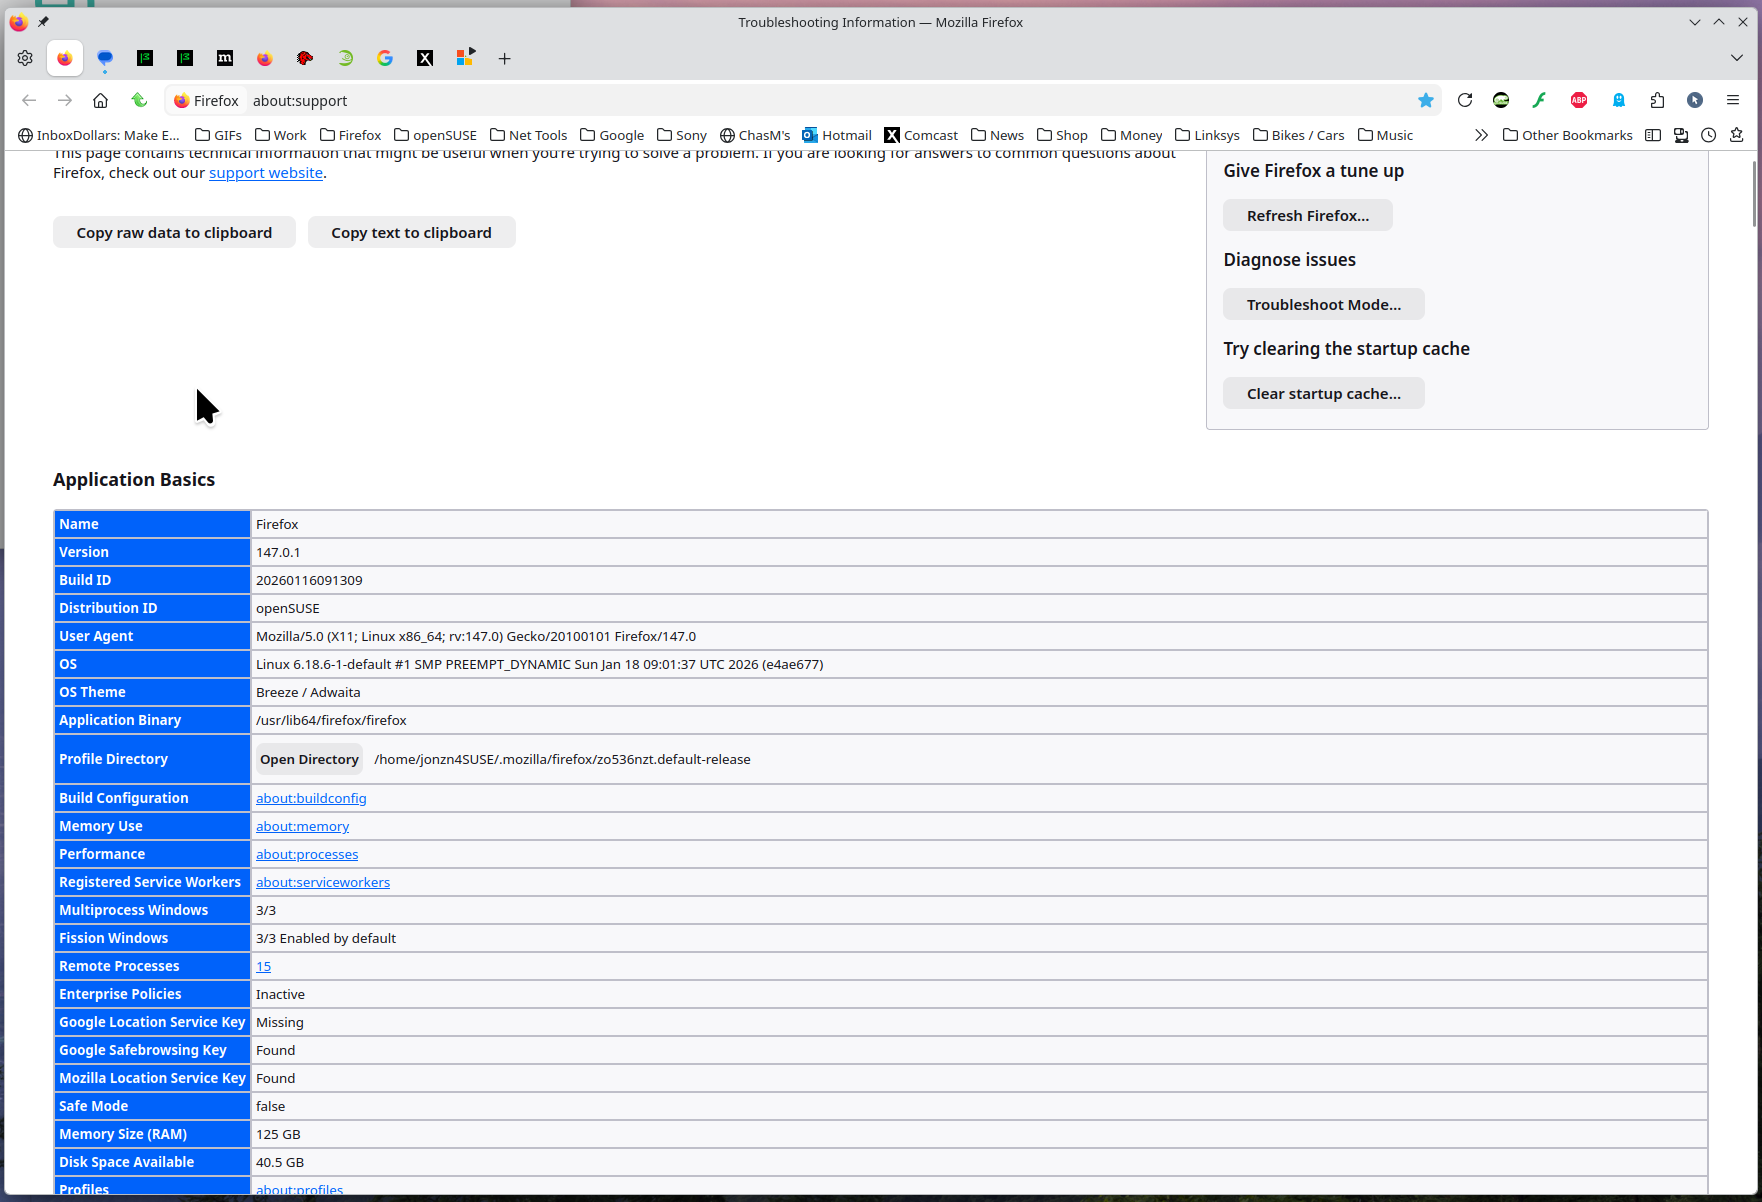1762x1202 pixels.
Task: Show browsing history via clock icon
Action: [x=1709, y=135]
